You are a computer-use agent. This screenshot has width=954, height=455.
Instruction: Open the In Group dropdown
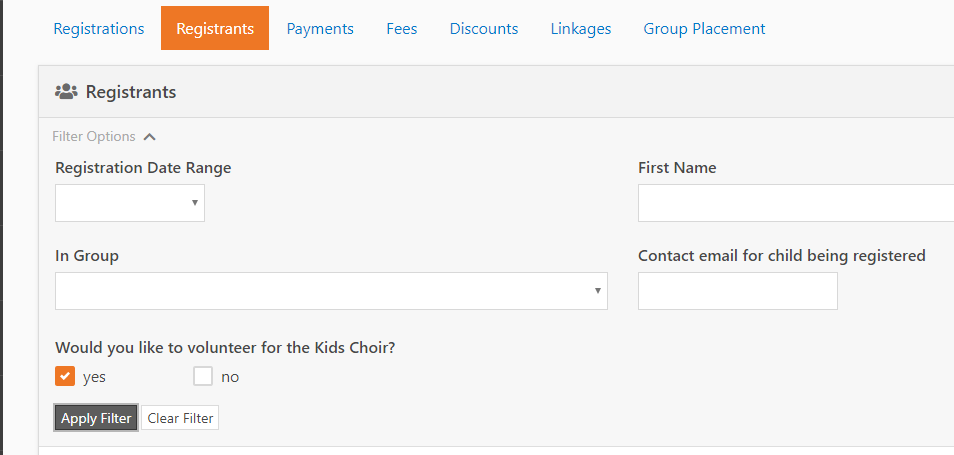[331, 291]
